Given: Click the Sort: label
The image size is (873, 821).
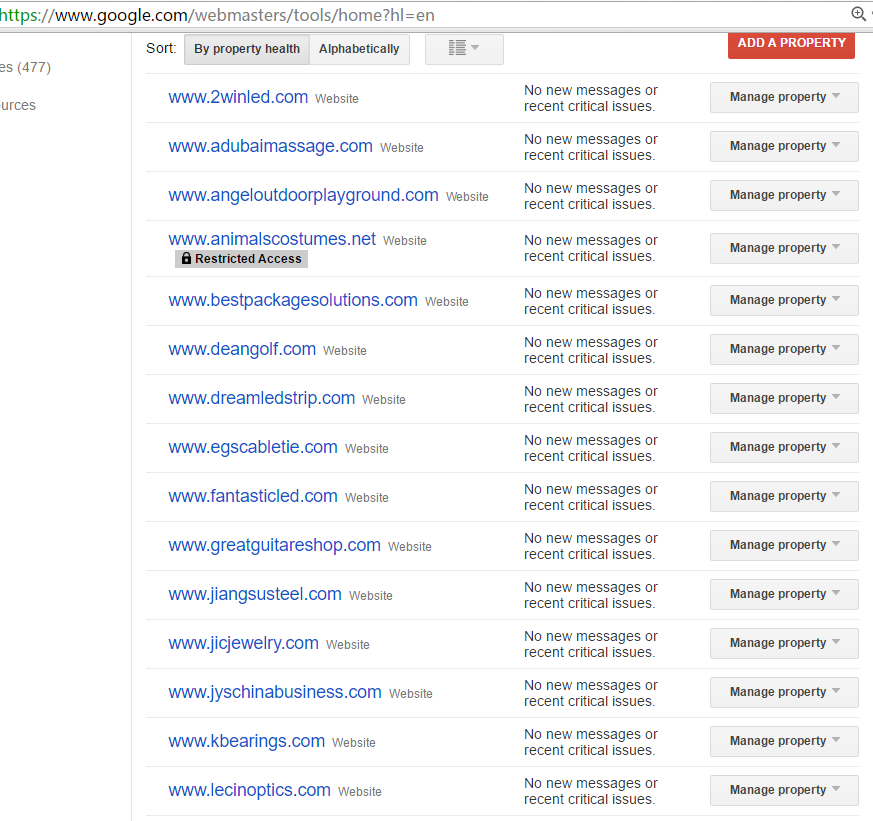Looking at the screenshot, I should click(x=161, y=48).
